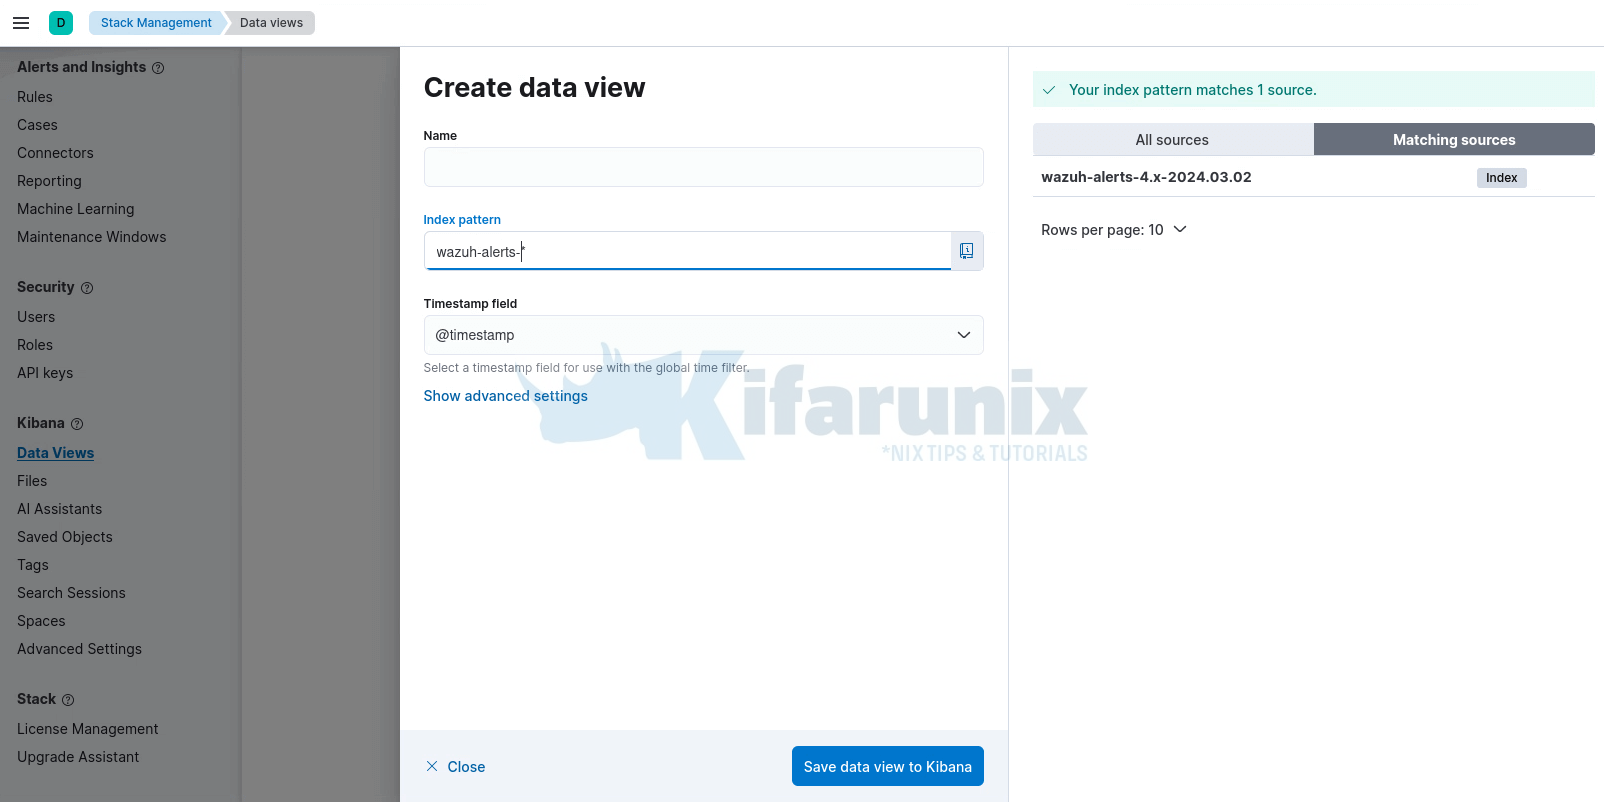
Task: Click help icon beside Alerts and Insights
Action: click(158, 68)
